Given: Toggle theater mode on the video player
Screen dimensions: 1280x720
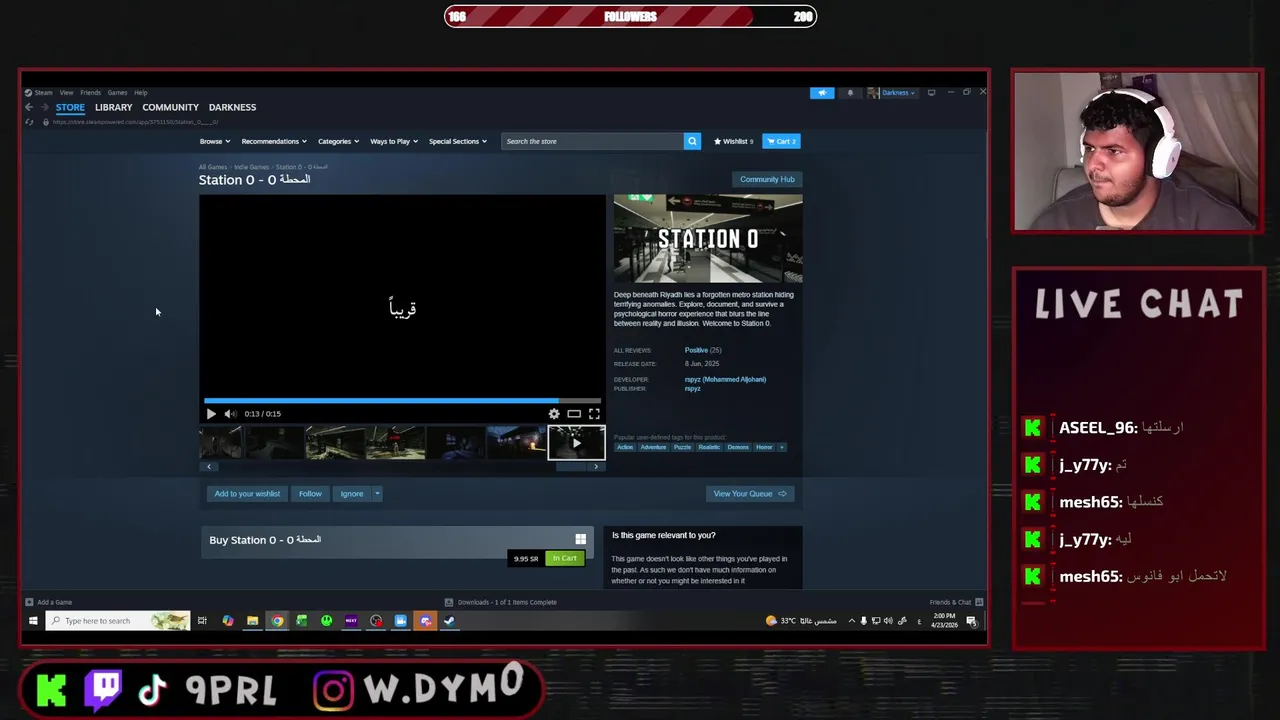Looking at the screenshot, I should tap(574, 413).
